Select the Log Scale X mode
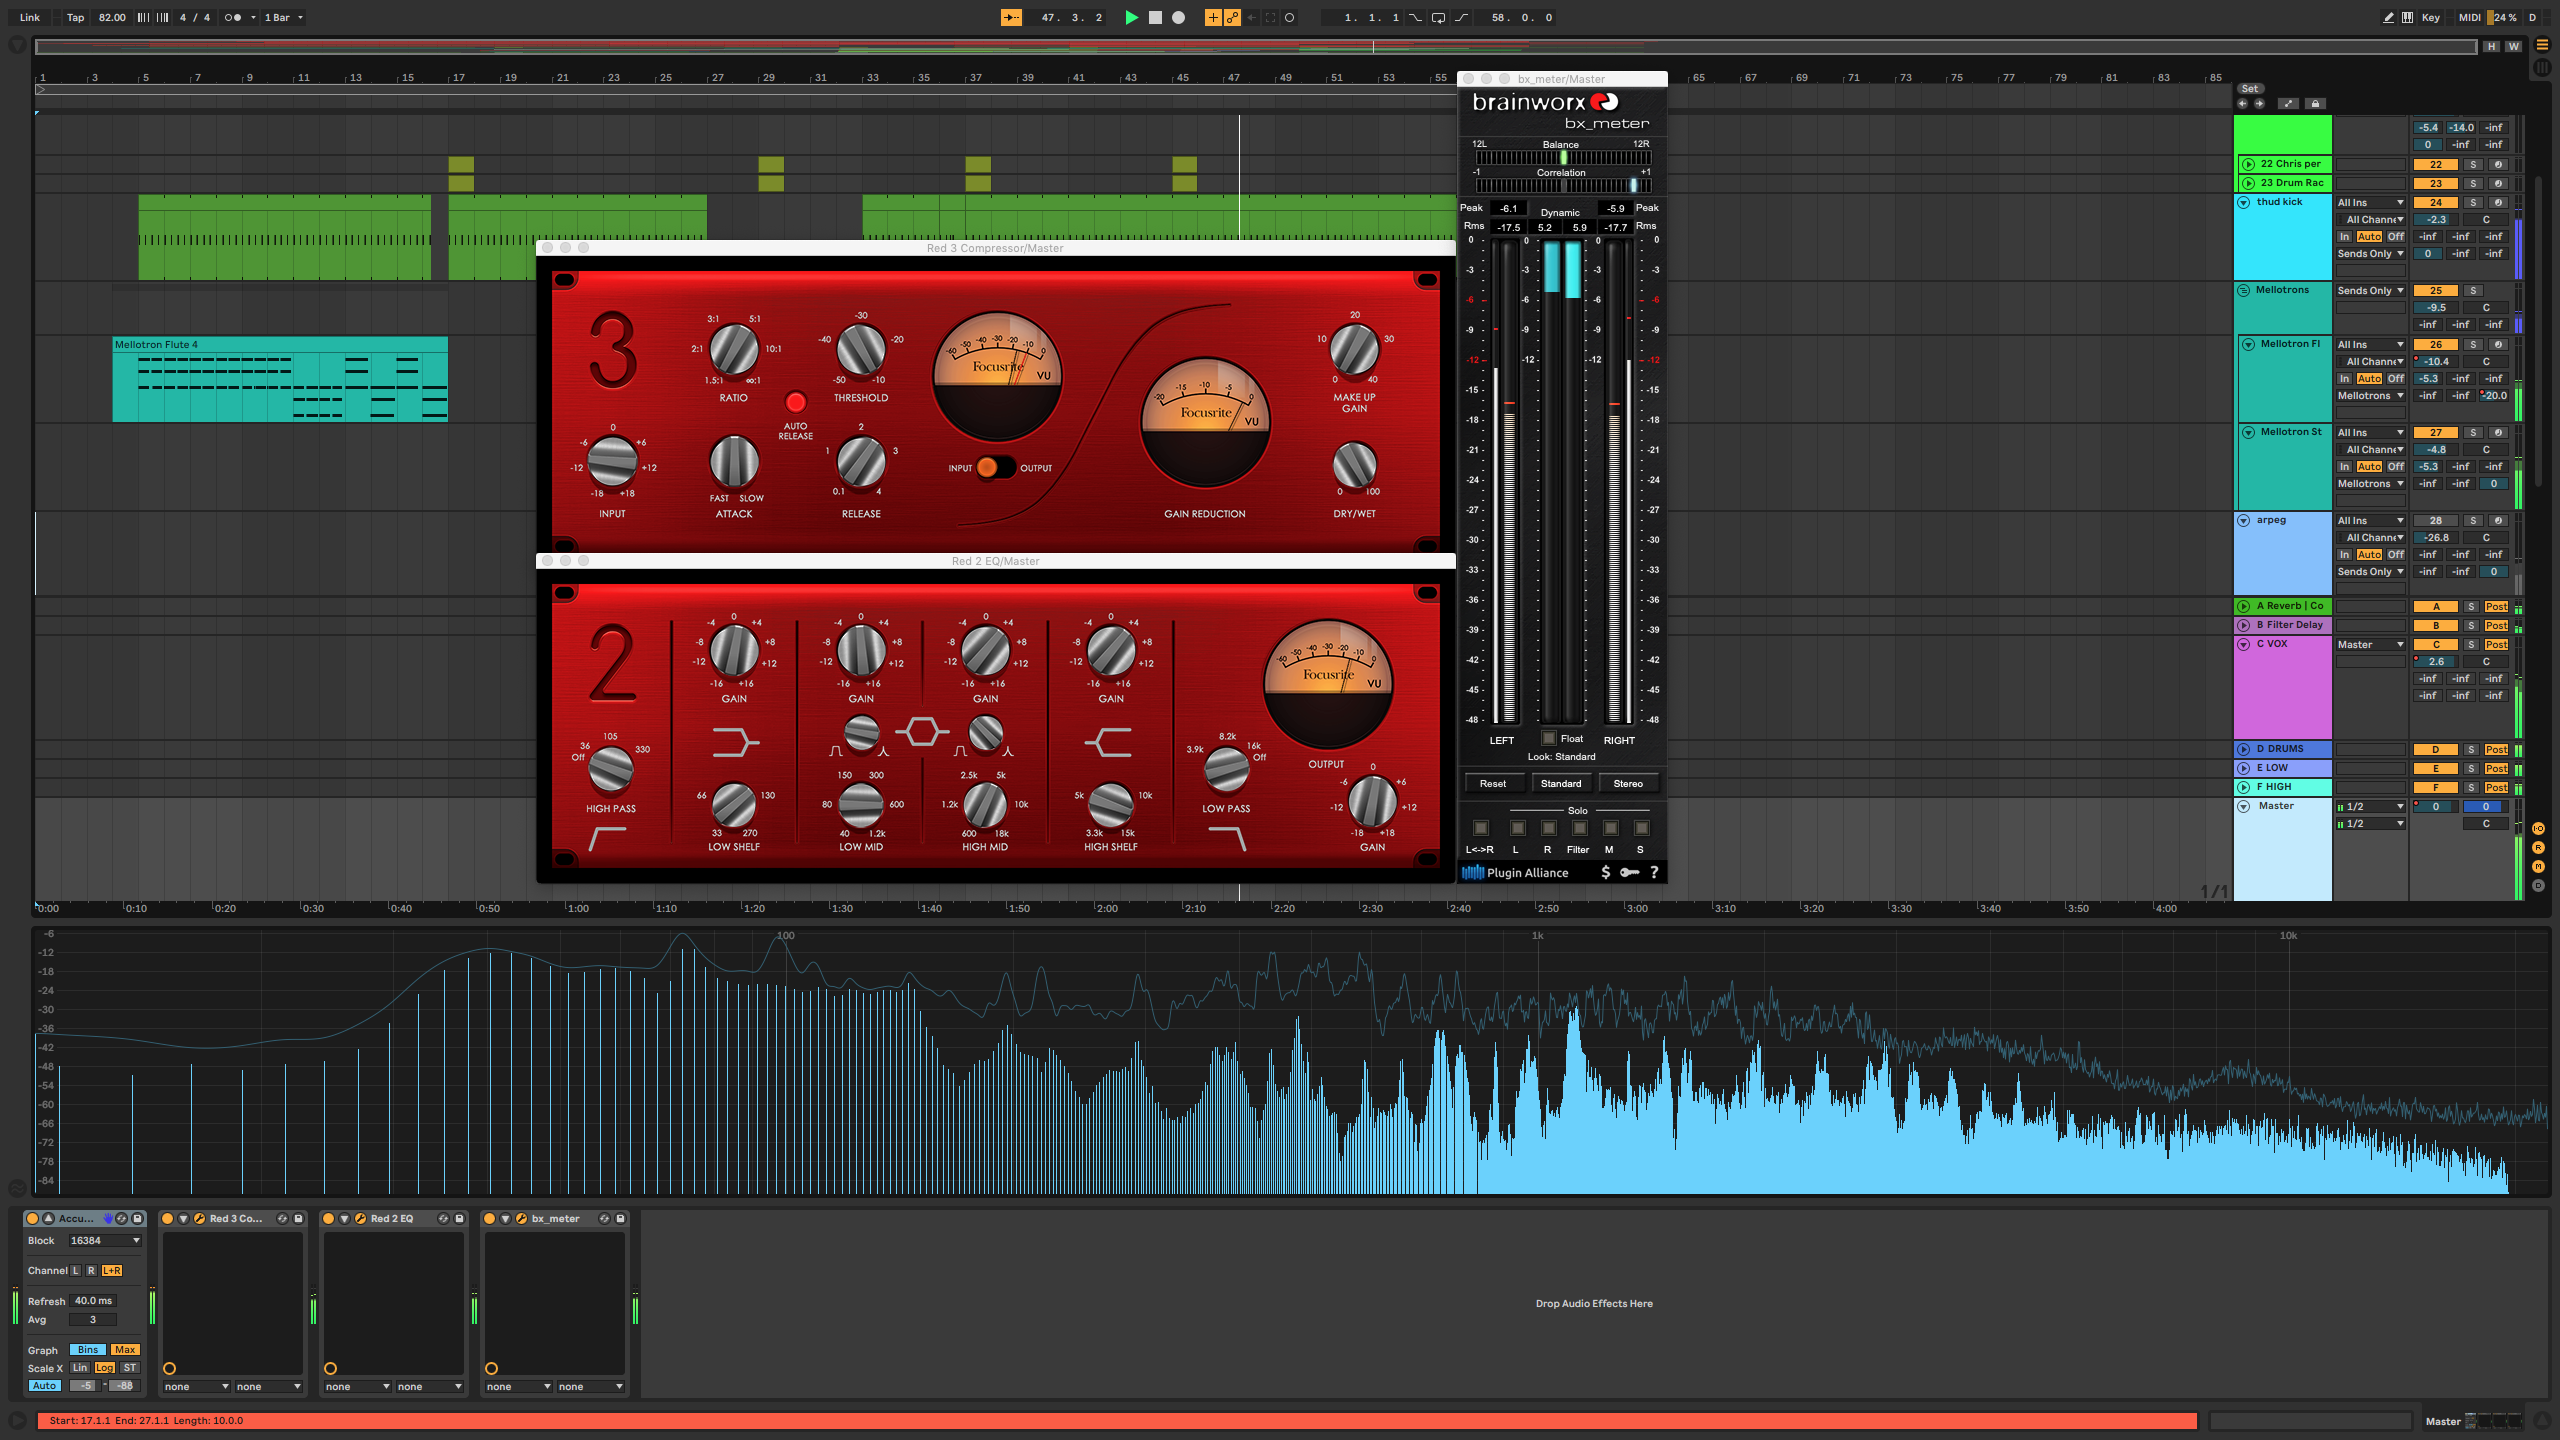Screen dimensions: 2560x1440 (x=104, y=1367)
